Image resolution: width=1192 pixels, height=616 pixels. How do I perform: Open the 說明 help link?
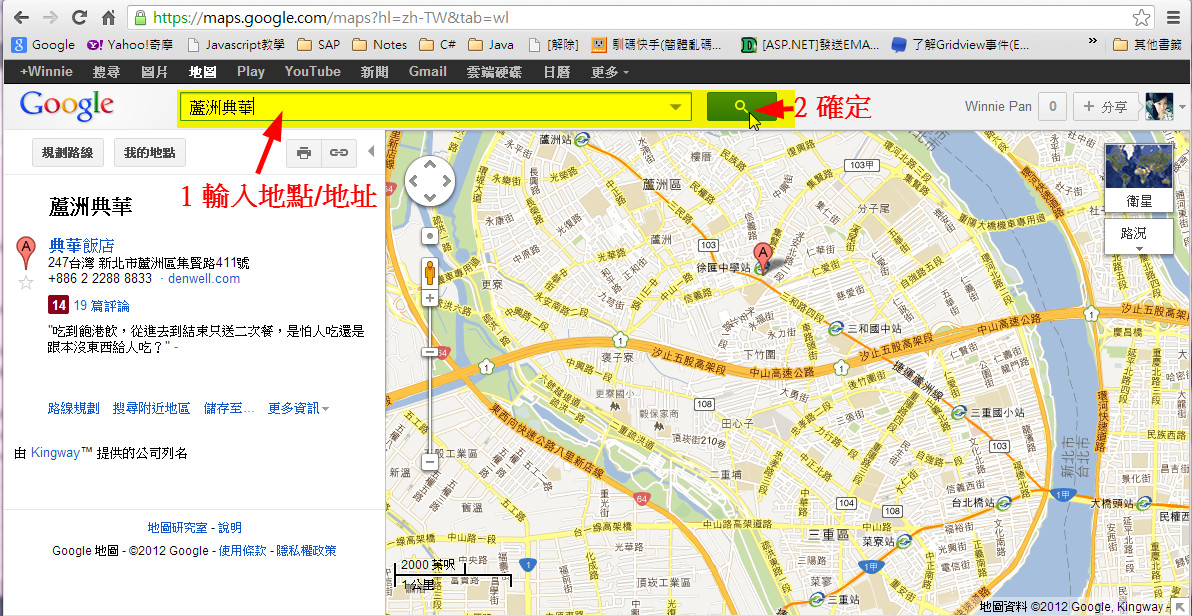tap(230, 528)
